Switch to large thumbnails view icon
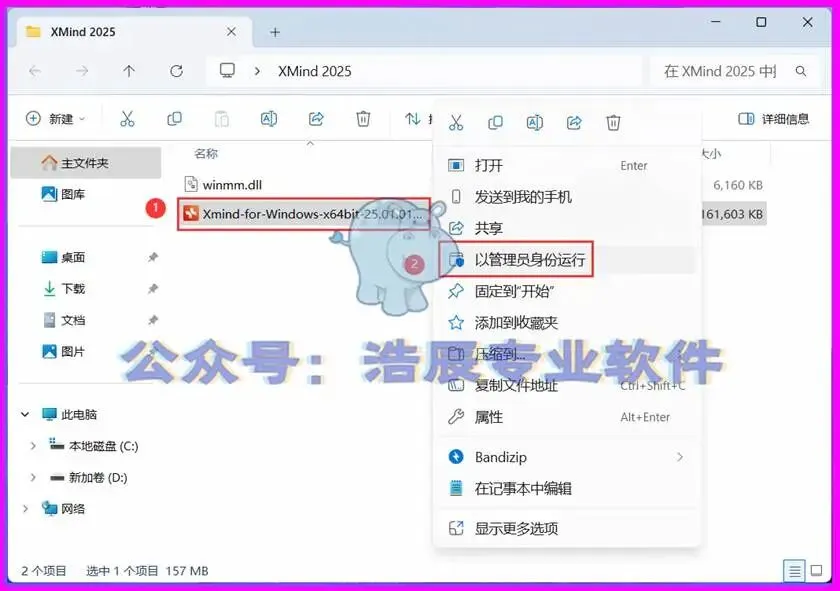Screen dimensions: 840x591 (x=816, y=571)
